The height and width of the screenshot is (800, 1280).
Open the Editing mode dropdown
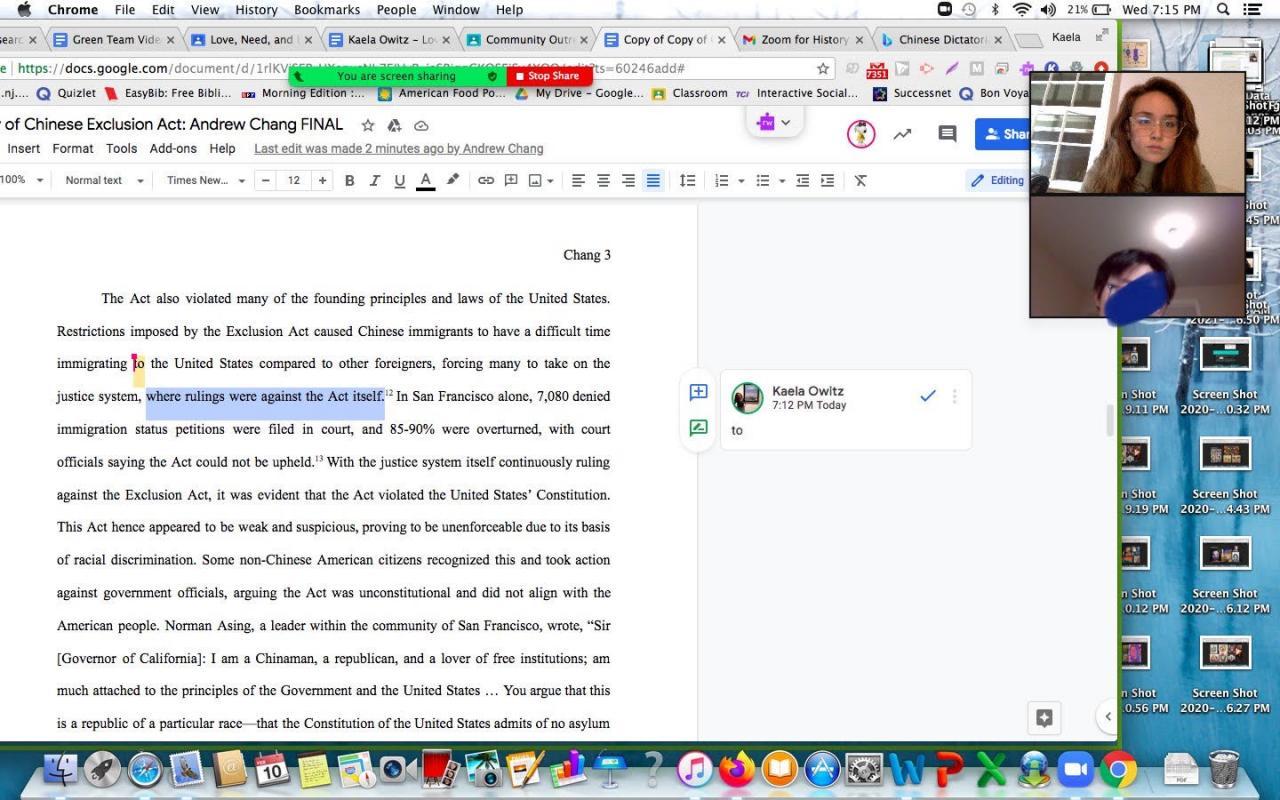(x=998, y=180)
